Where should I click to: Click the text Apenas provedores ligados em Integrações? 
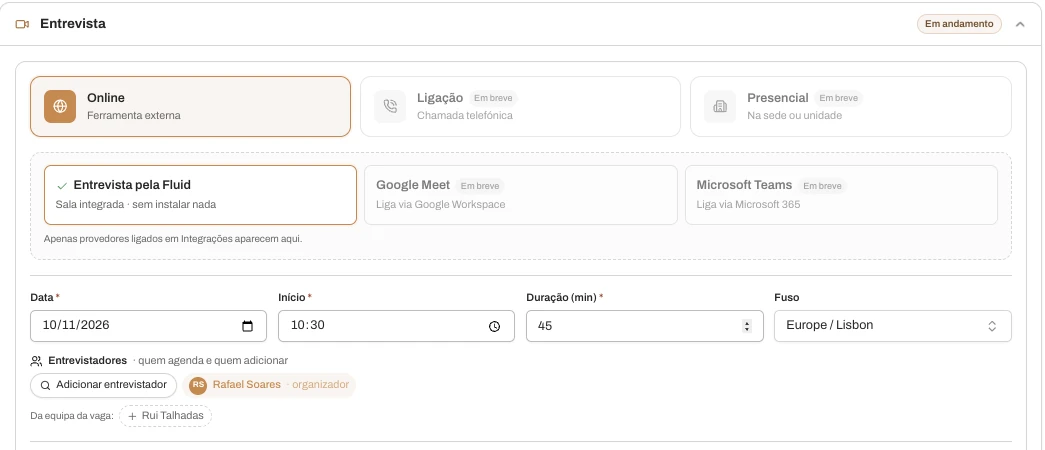pos(173,239)
